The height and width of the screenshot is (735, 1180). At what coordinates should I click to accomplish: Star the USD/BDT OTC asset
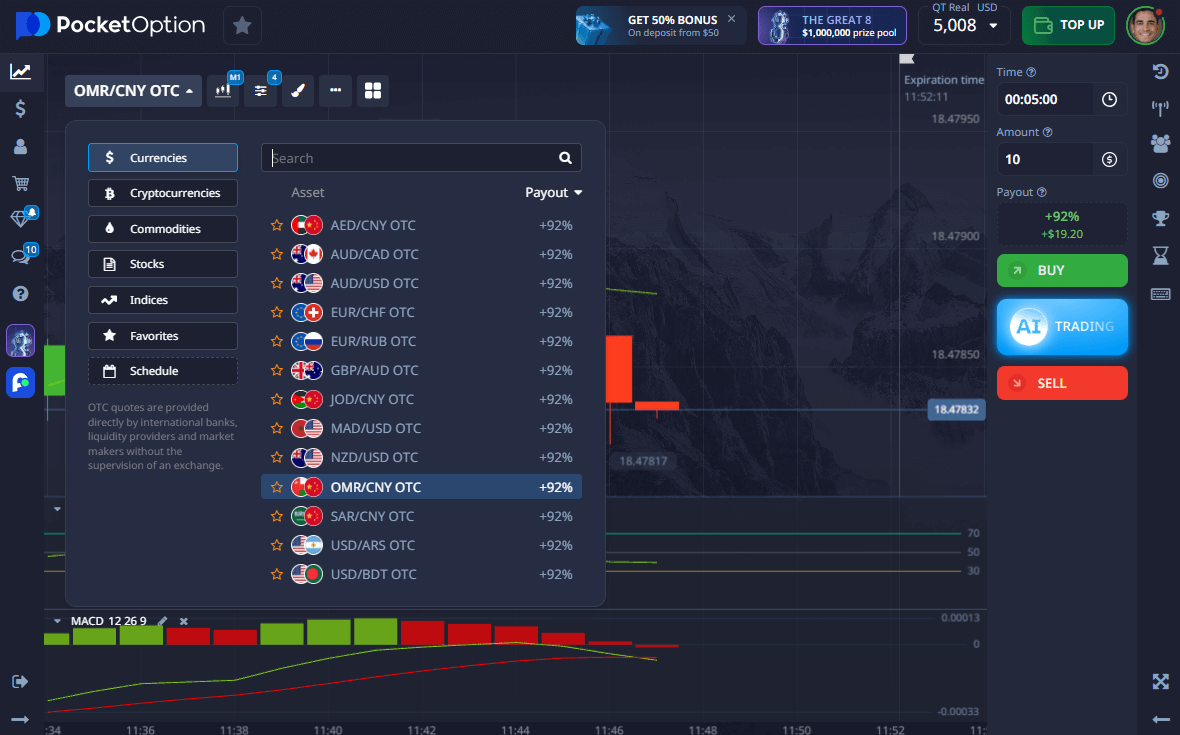point(277,574)
